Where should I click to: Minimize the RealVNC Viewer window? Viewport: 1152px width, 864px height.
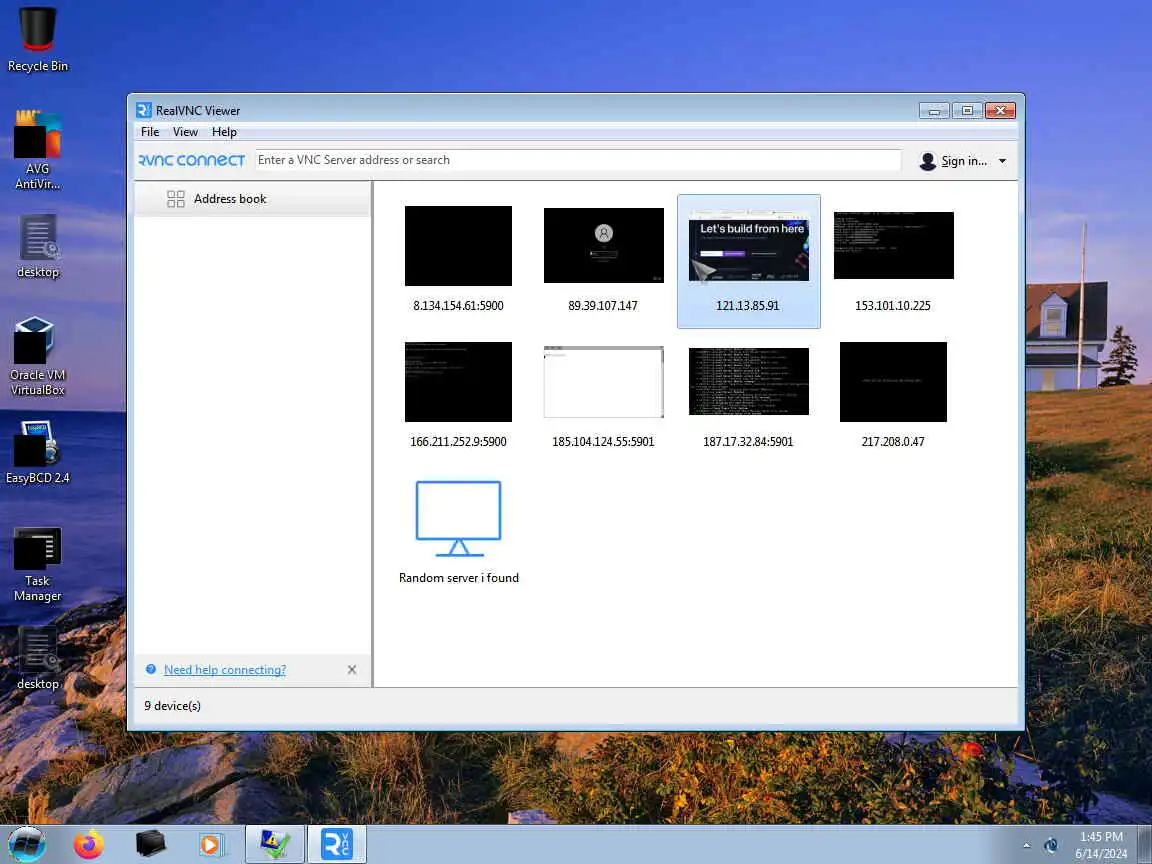pos(934,111)
